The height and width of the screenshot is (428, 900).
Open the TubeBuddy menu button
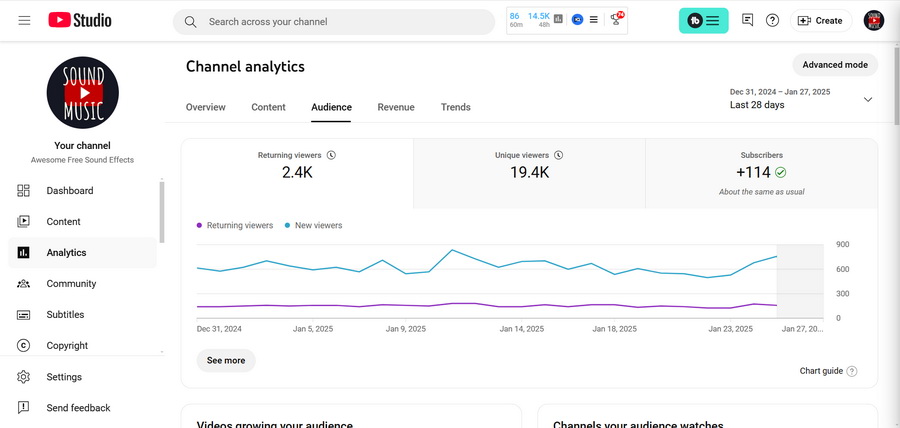pos(704,21)
